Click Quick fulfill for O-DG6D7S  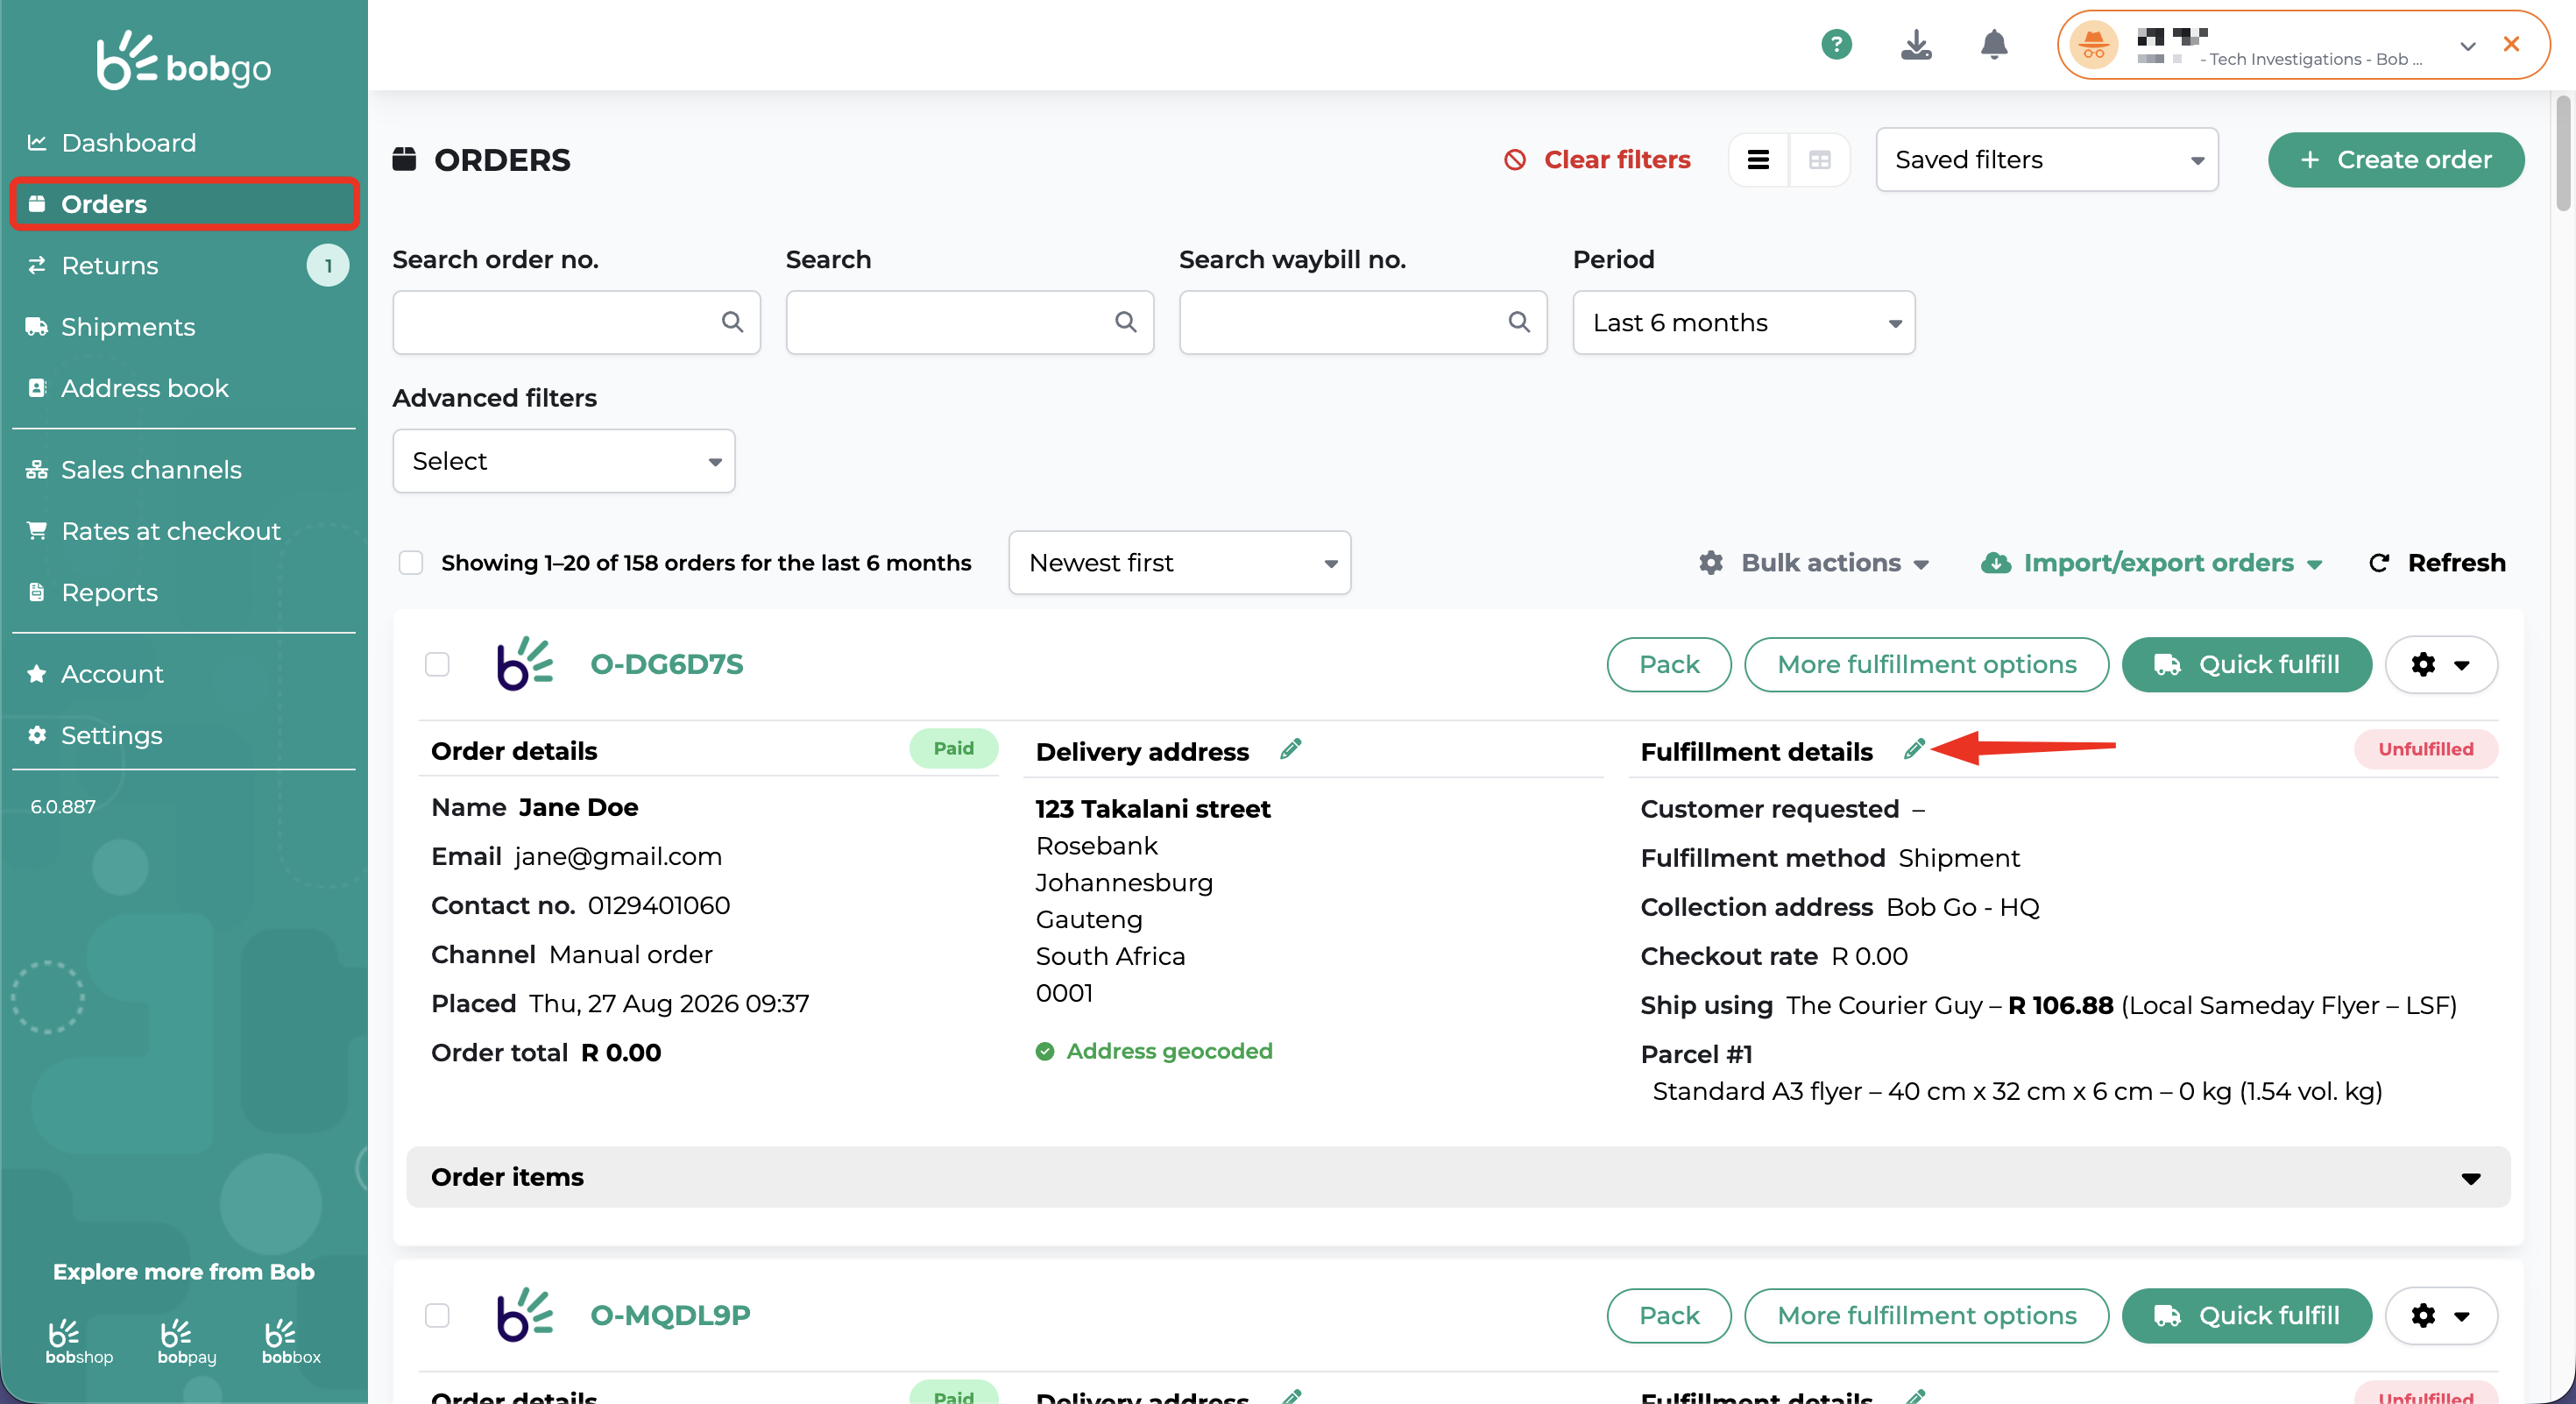pyautogui.click(x=2246, y=664)
